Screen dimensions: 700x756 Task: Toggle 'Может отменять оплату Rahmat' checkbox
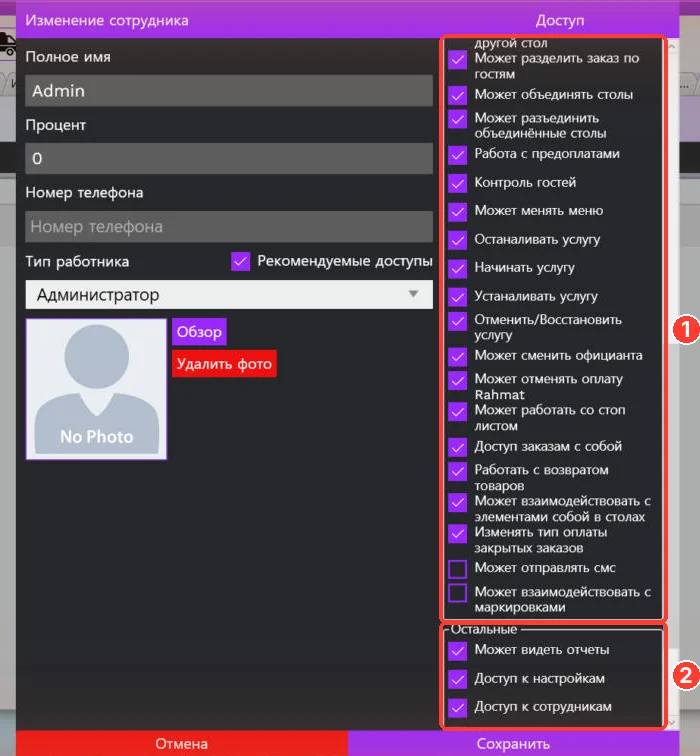click(457, 380)
